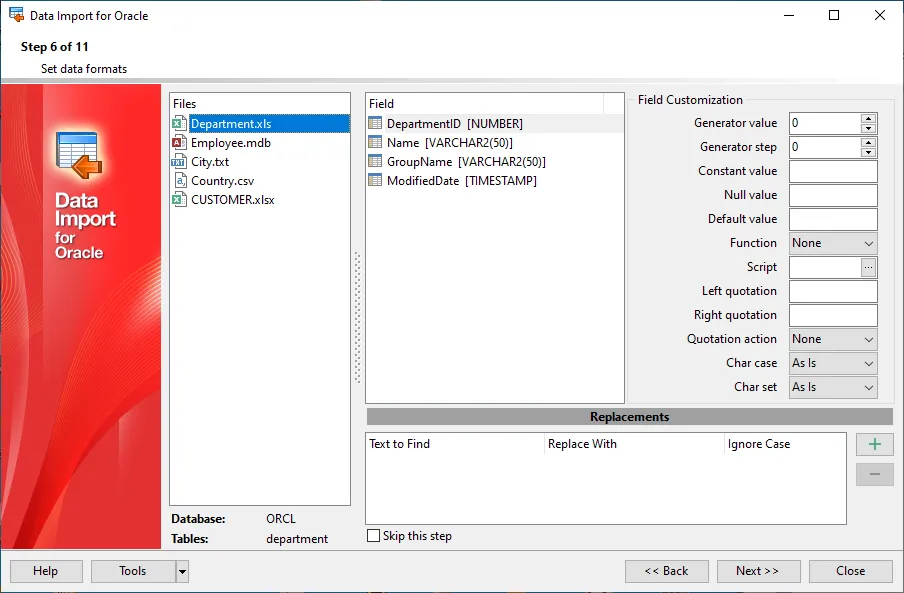Add a replacement with the plus button
This screenshot has height=593, width=904.
click(875, 444)
